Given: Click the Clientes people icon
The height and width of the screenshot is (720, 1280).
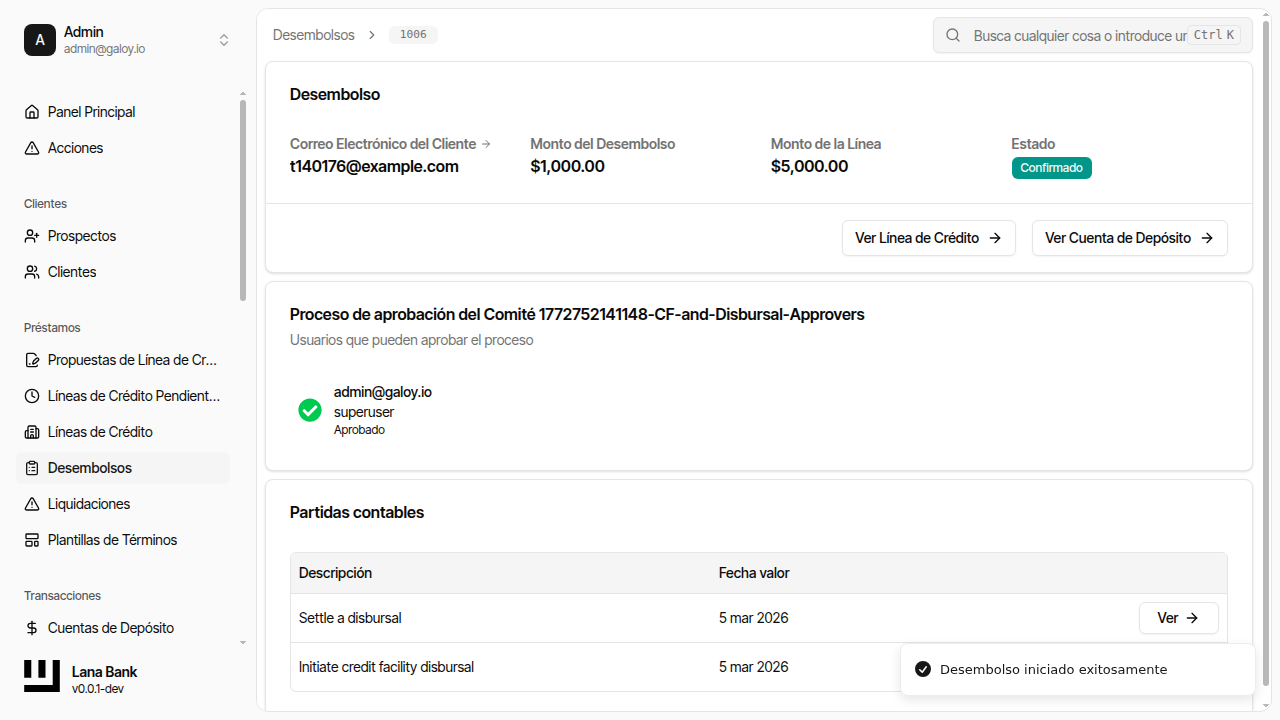Looking at the screenshot, I should [32, 272].
